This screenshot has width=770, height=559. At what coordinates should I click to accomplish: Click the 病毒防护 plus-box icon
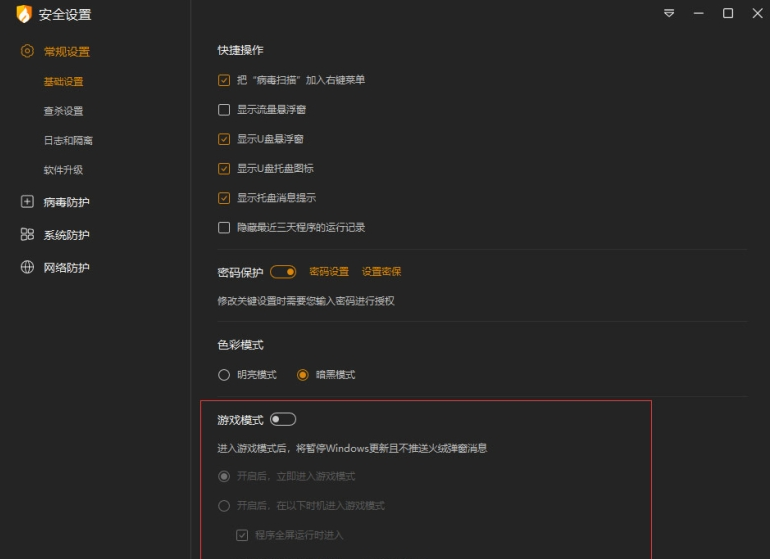click(27, 201)
